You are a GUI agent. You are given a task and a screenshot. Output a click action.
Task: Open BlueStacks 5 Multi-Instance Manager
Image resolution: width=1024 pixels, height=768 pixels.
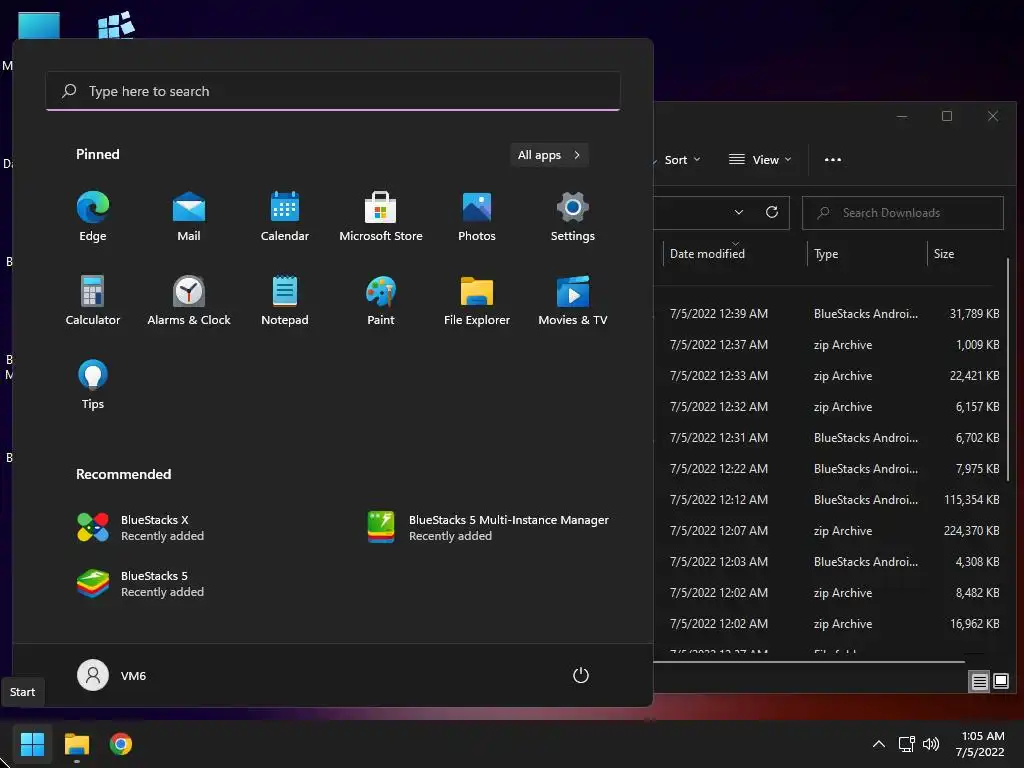coord(490,528)
